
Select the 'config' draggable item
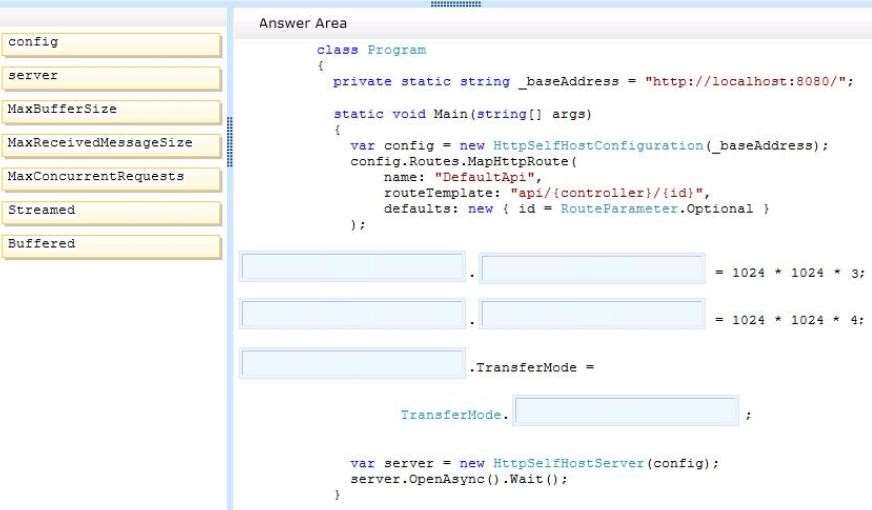point(111,45)
